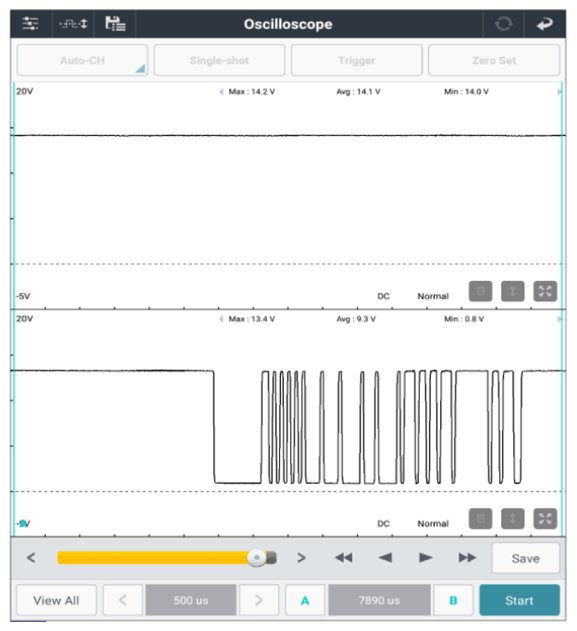
Task: Expand bottom channel to fullscreen
Action: click(x=545, y=518)
